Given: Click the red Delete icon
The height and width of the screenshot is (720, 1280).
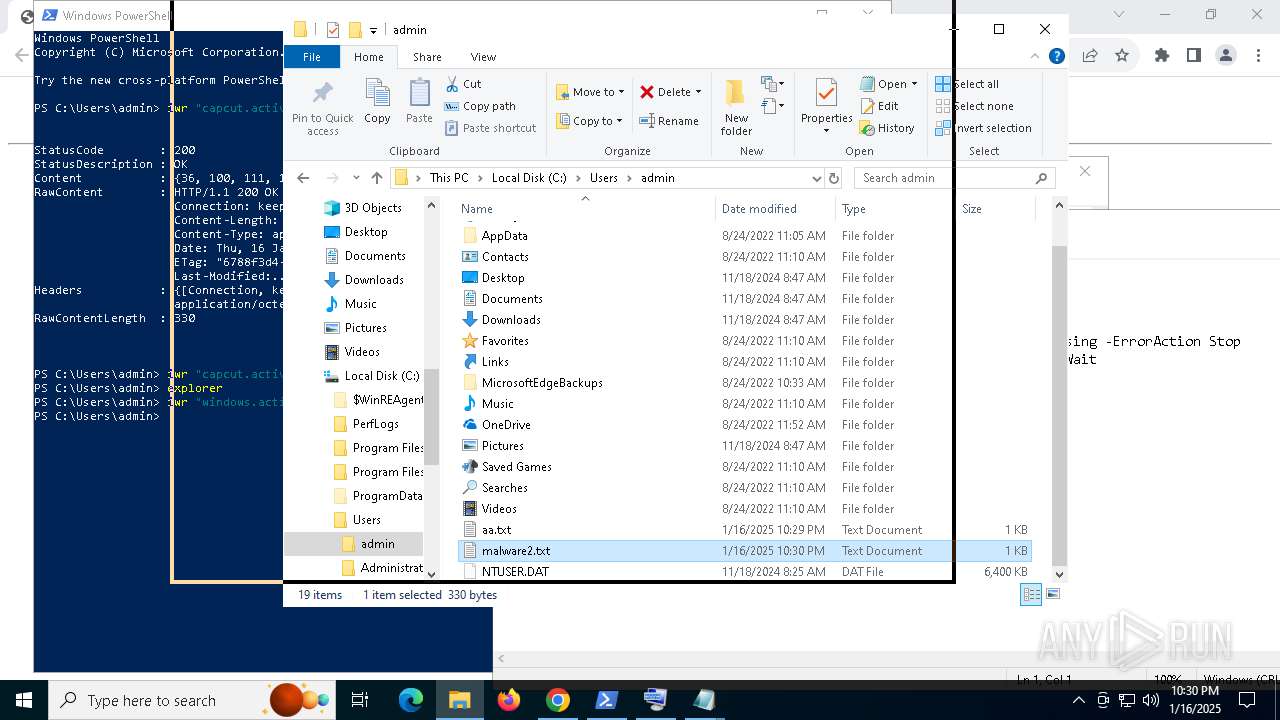Looking at the screenshot, I should [647, 92].
